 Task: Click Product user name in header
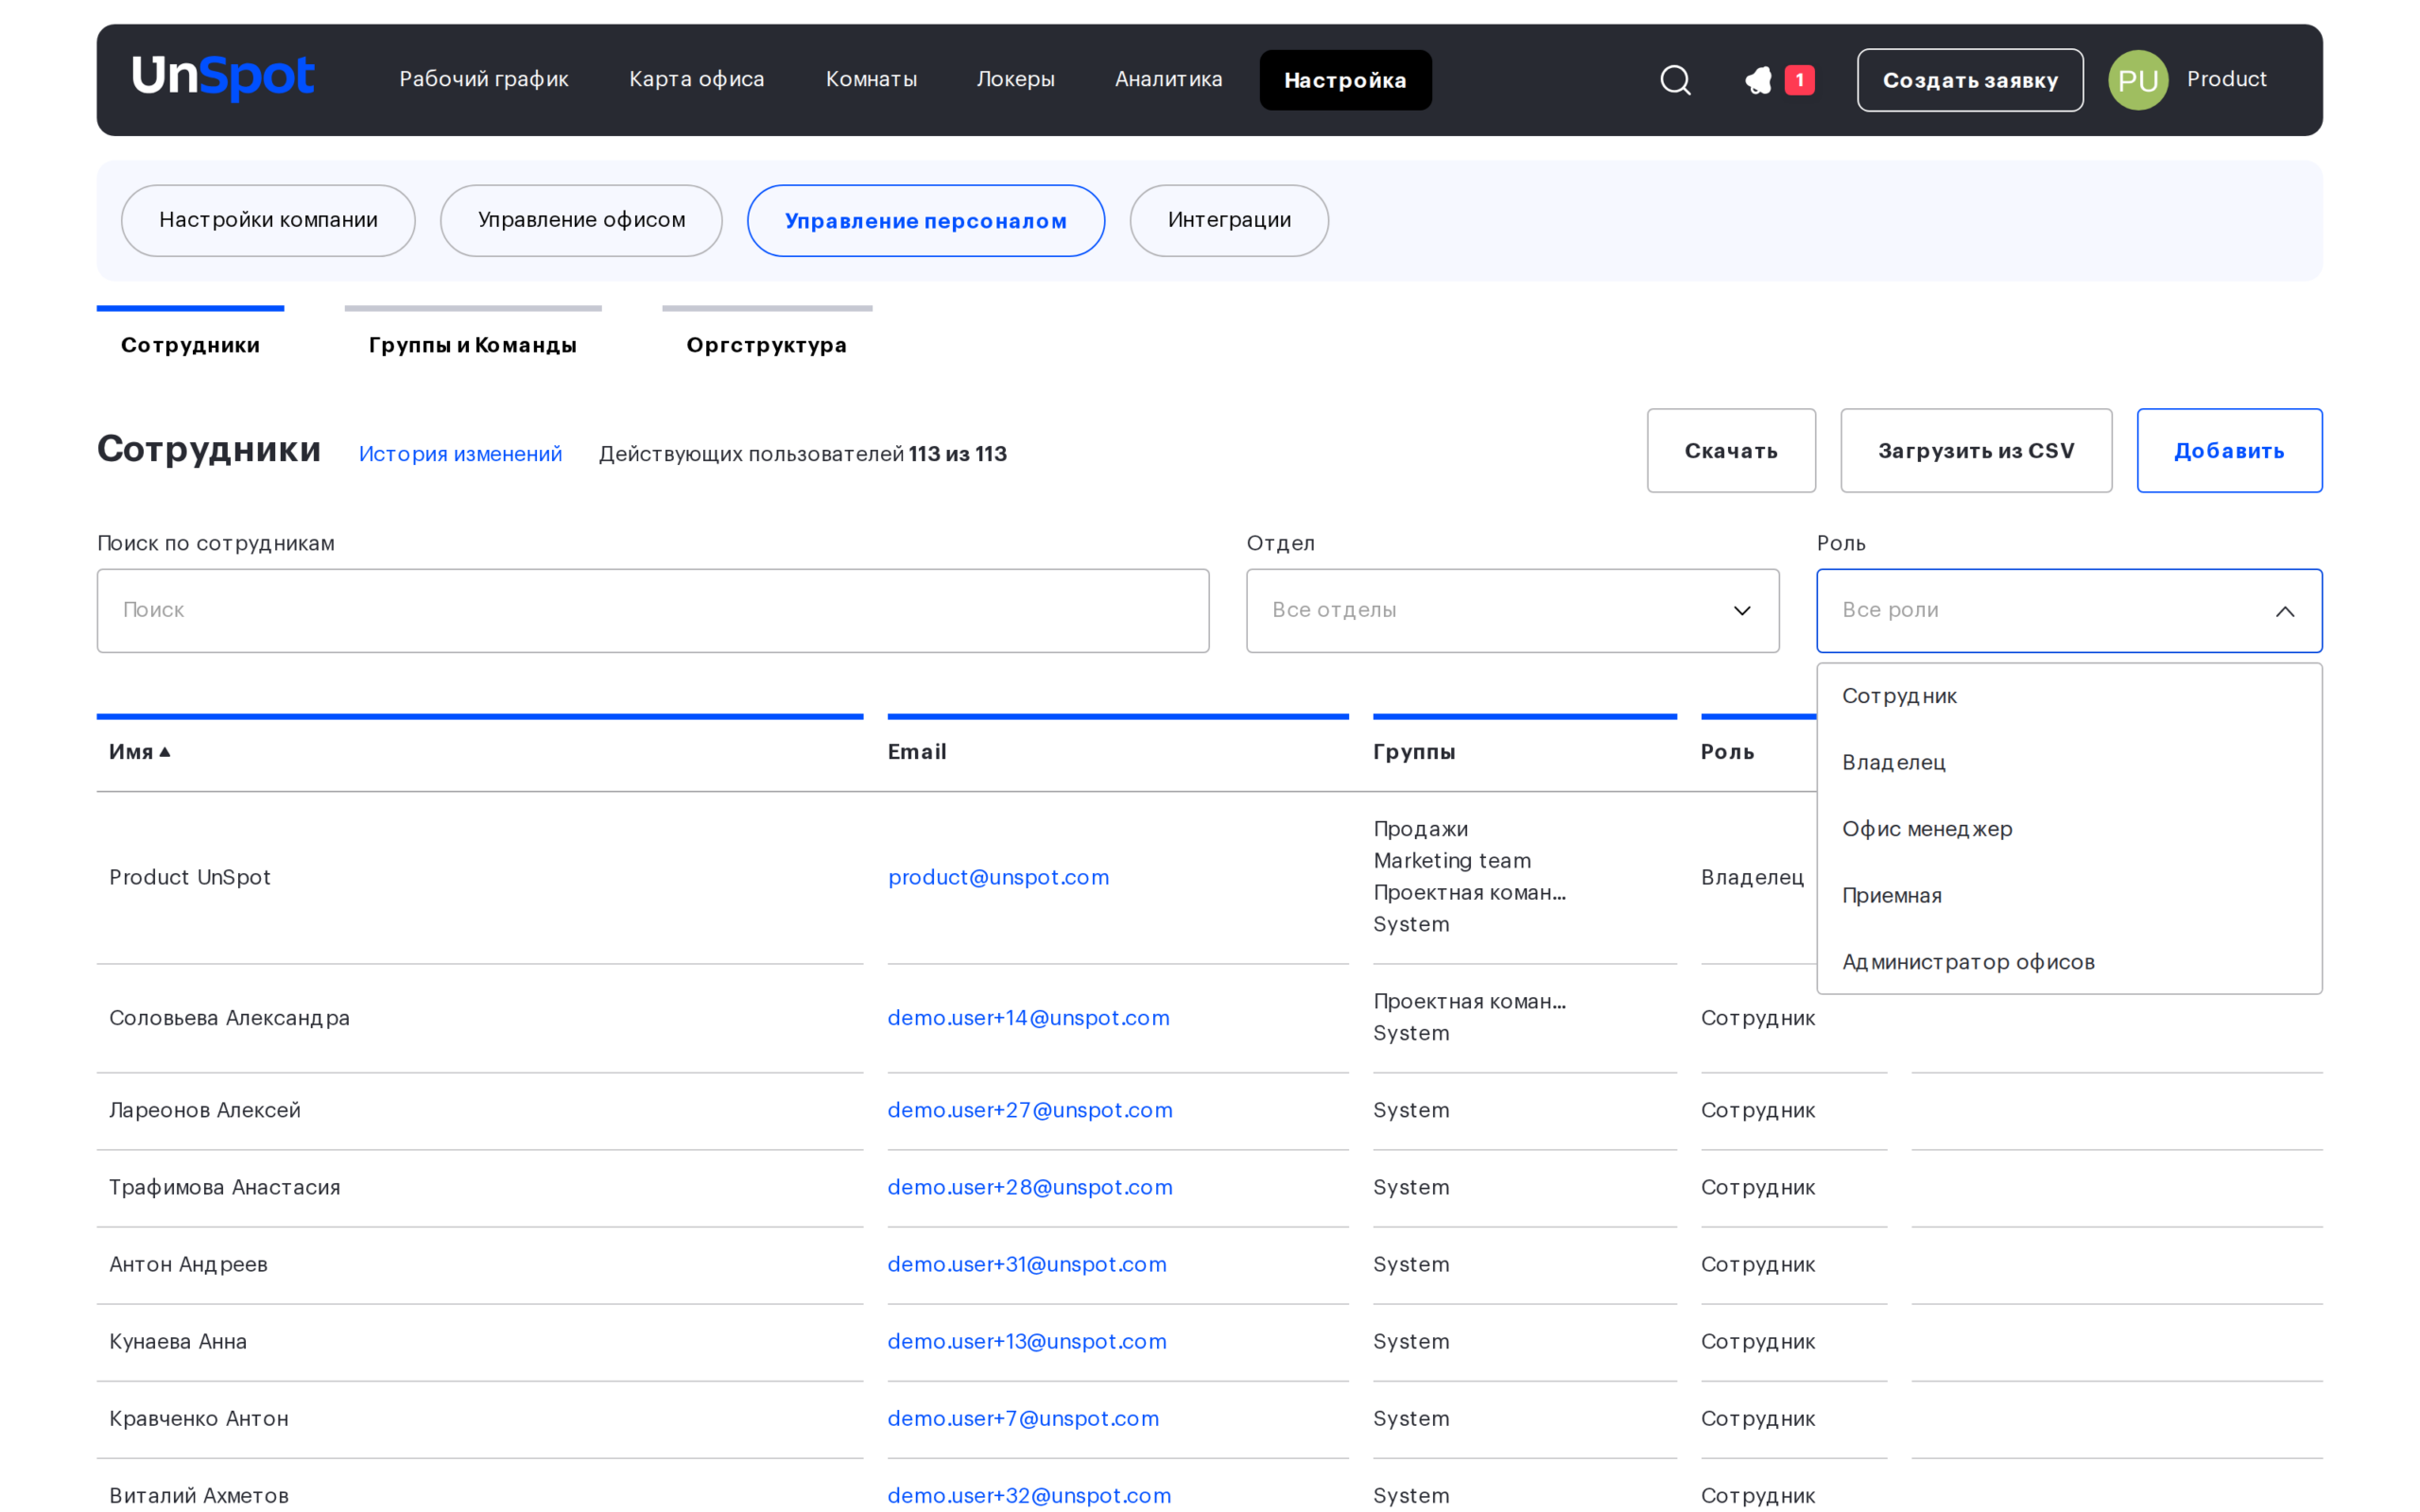2226,79
